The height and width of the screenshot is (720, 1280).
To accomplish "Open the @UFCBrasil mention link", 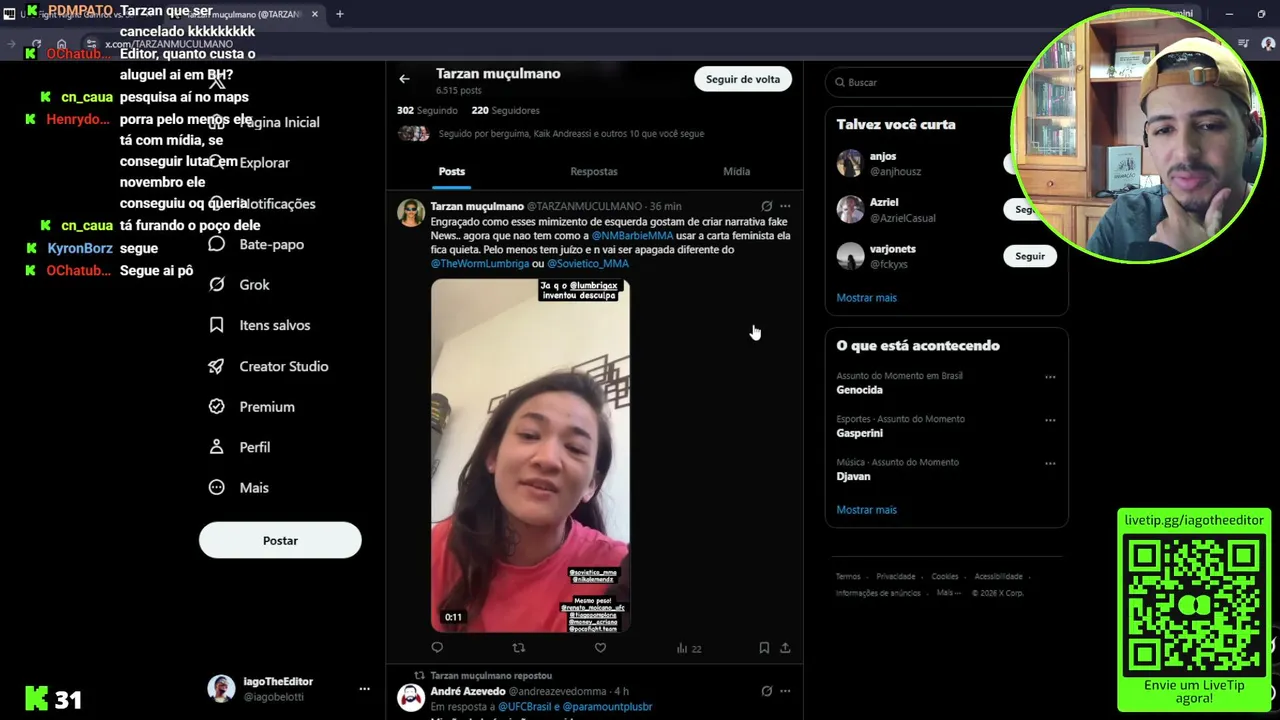I will 524,707.
